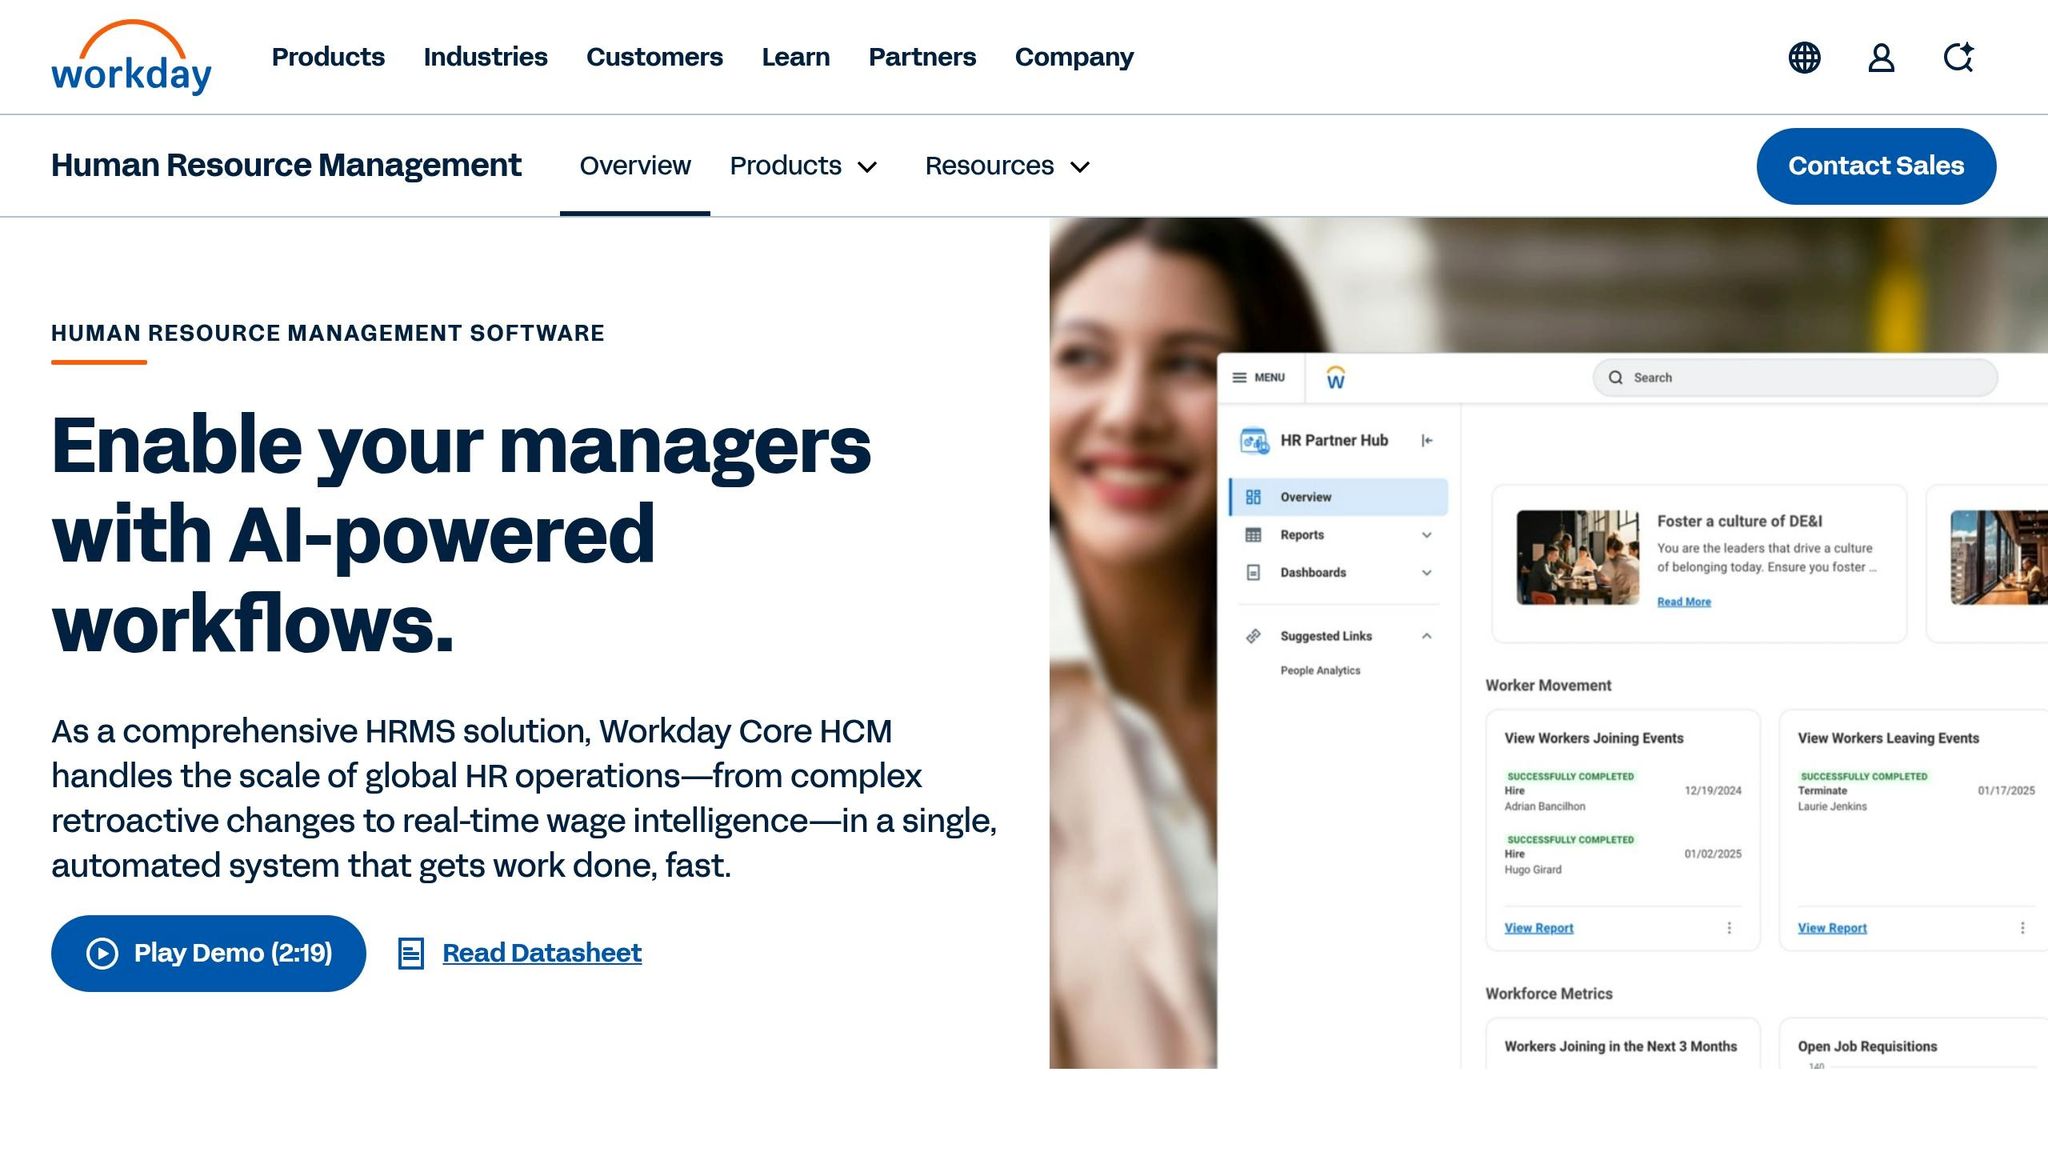The height and width of the screenshot is (1152, 2048).
Task: Expand the Dashboards section chevron
Action: (x=1427, y=573)
